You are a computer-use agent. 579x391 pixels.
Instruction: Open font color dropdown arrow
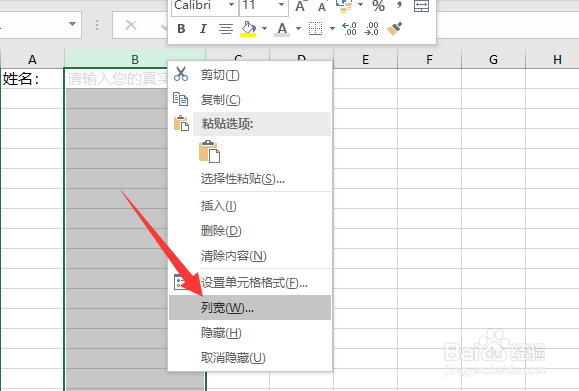pos(298,28)
